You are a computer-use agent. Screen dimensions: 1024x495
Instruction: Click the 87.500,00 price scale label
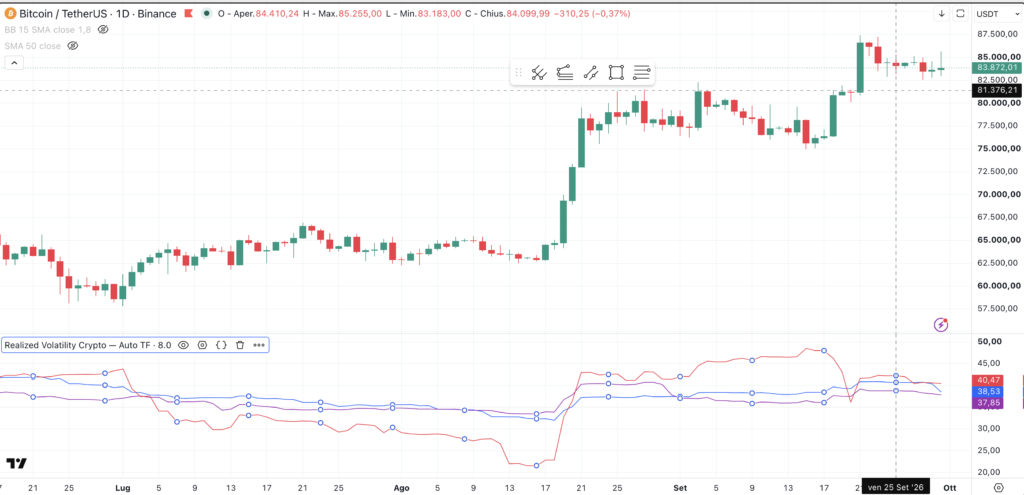999,34
